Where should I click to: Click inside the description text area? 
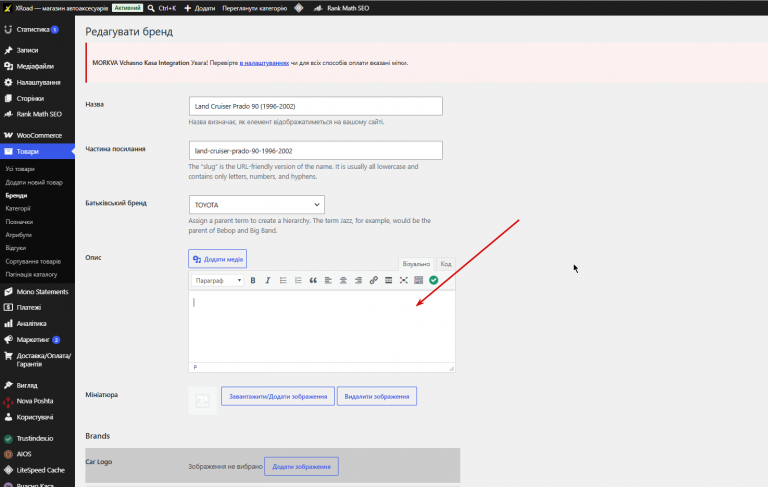click(322, 327)
